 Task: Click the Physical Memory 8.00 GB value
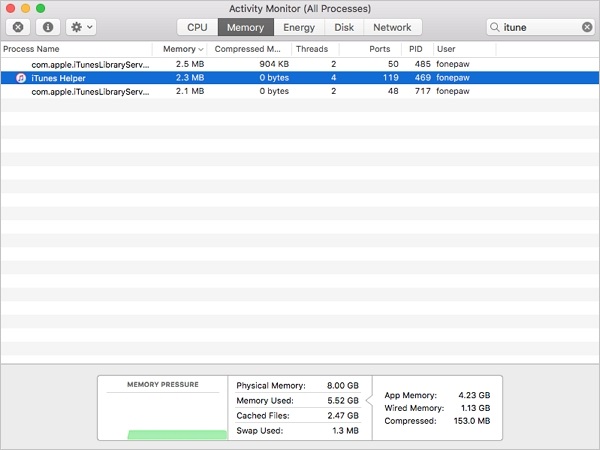pos(343,385)
